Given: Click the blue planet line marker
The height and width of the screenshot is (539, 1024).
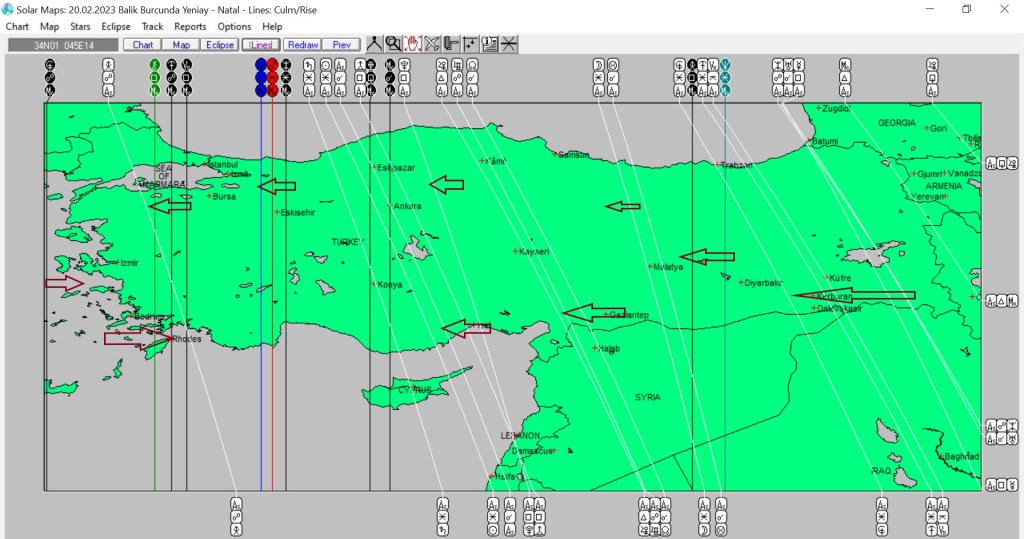Looking at the screenshot, I should pos(261,65).
